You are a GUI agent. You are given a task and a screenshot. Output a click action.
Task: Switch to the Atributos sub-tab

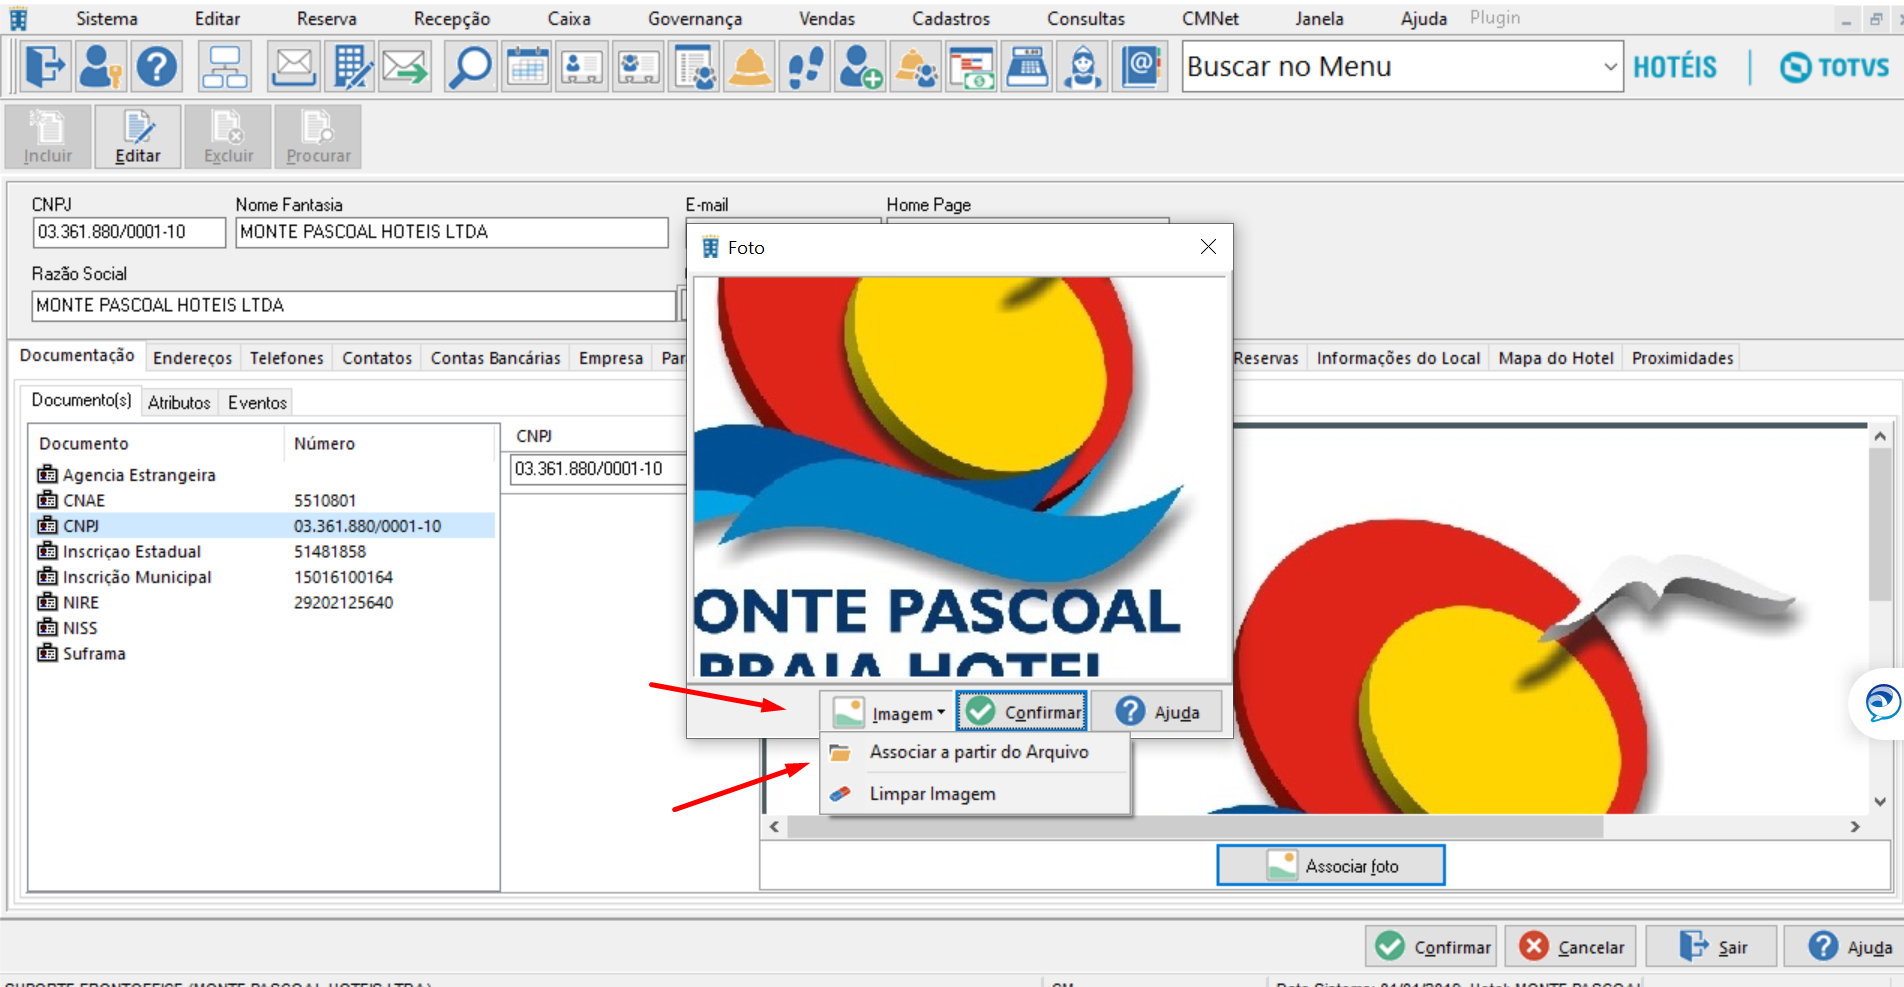(179, 402)
